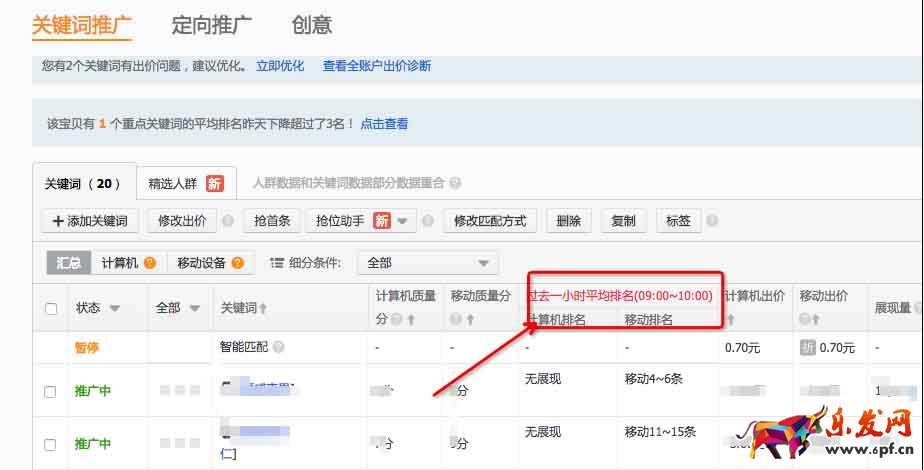Click the sort arrow next to 关键词 header

click(x=264, y=309)
